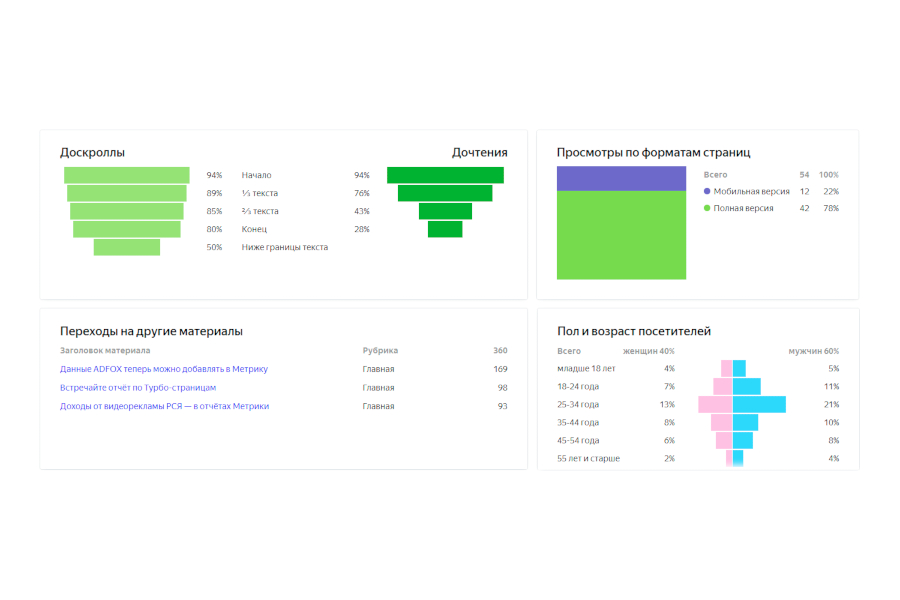
Task: Click the purple Мобильная версия legend dot
Action: coord(707,191)
